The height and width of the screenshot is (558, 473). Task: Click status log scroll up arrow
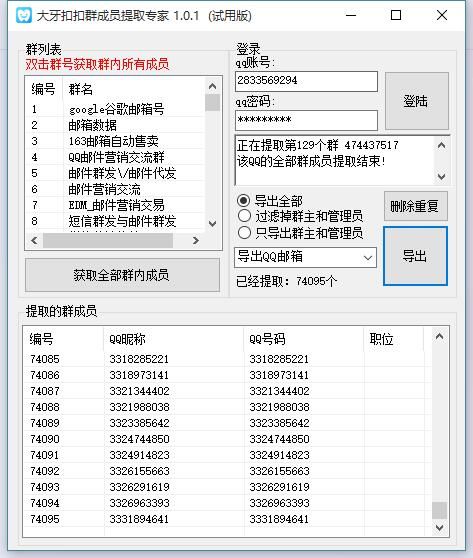[441, 145]
